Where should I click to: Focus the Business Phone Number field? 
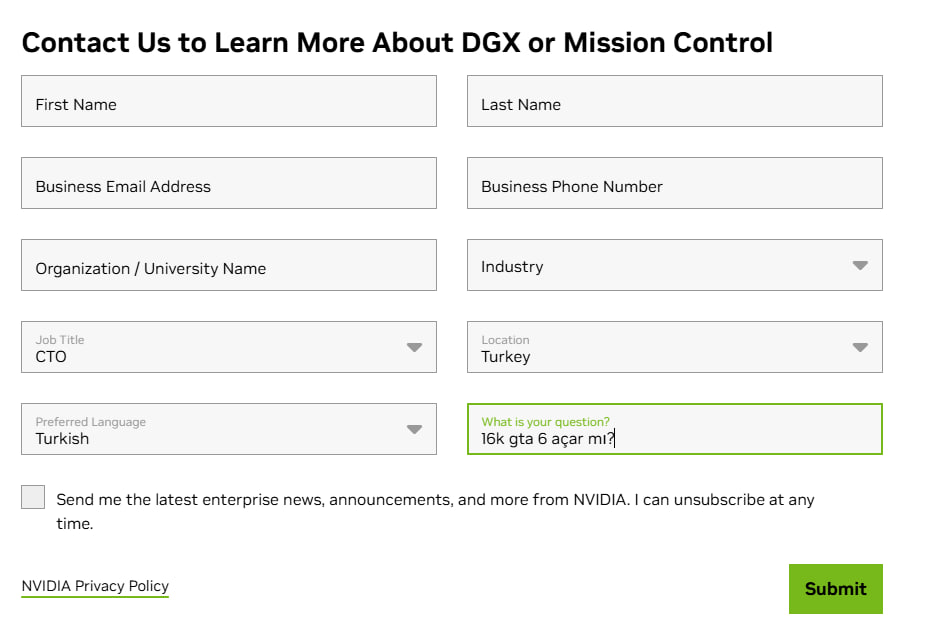click(x=675, y=183)
